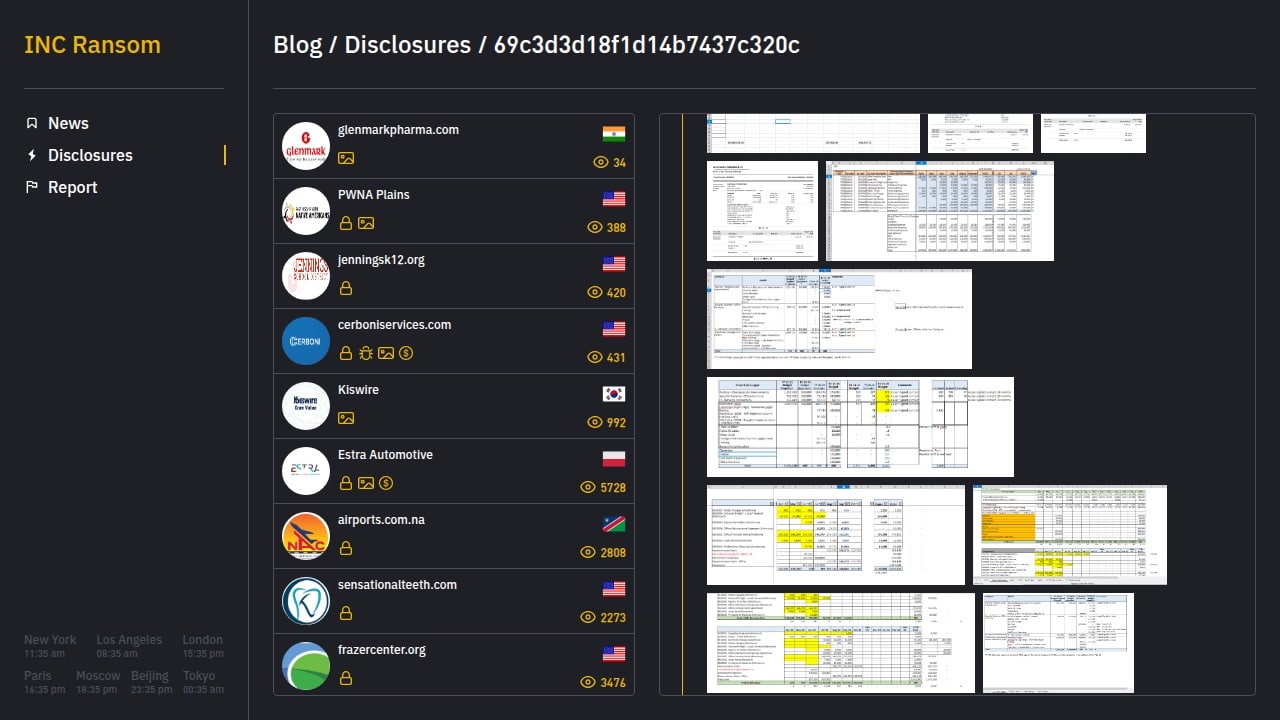Click the dollar icon under Estra Automotive

pyautogui.click(x=386, y=483)
